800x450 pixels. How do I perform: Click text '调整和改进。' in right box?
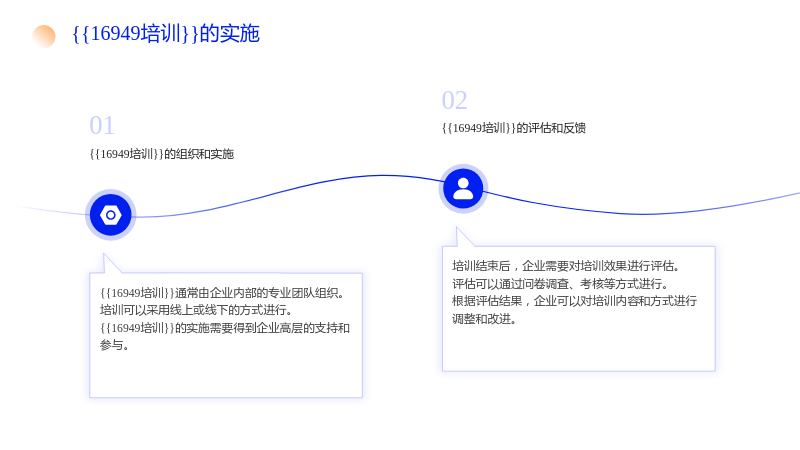tap(484, 319)
